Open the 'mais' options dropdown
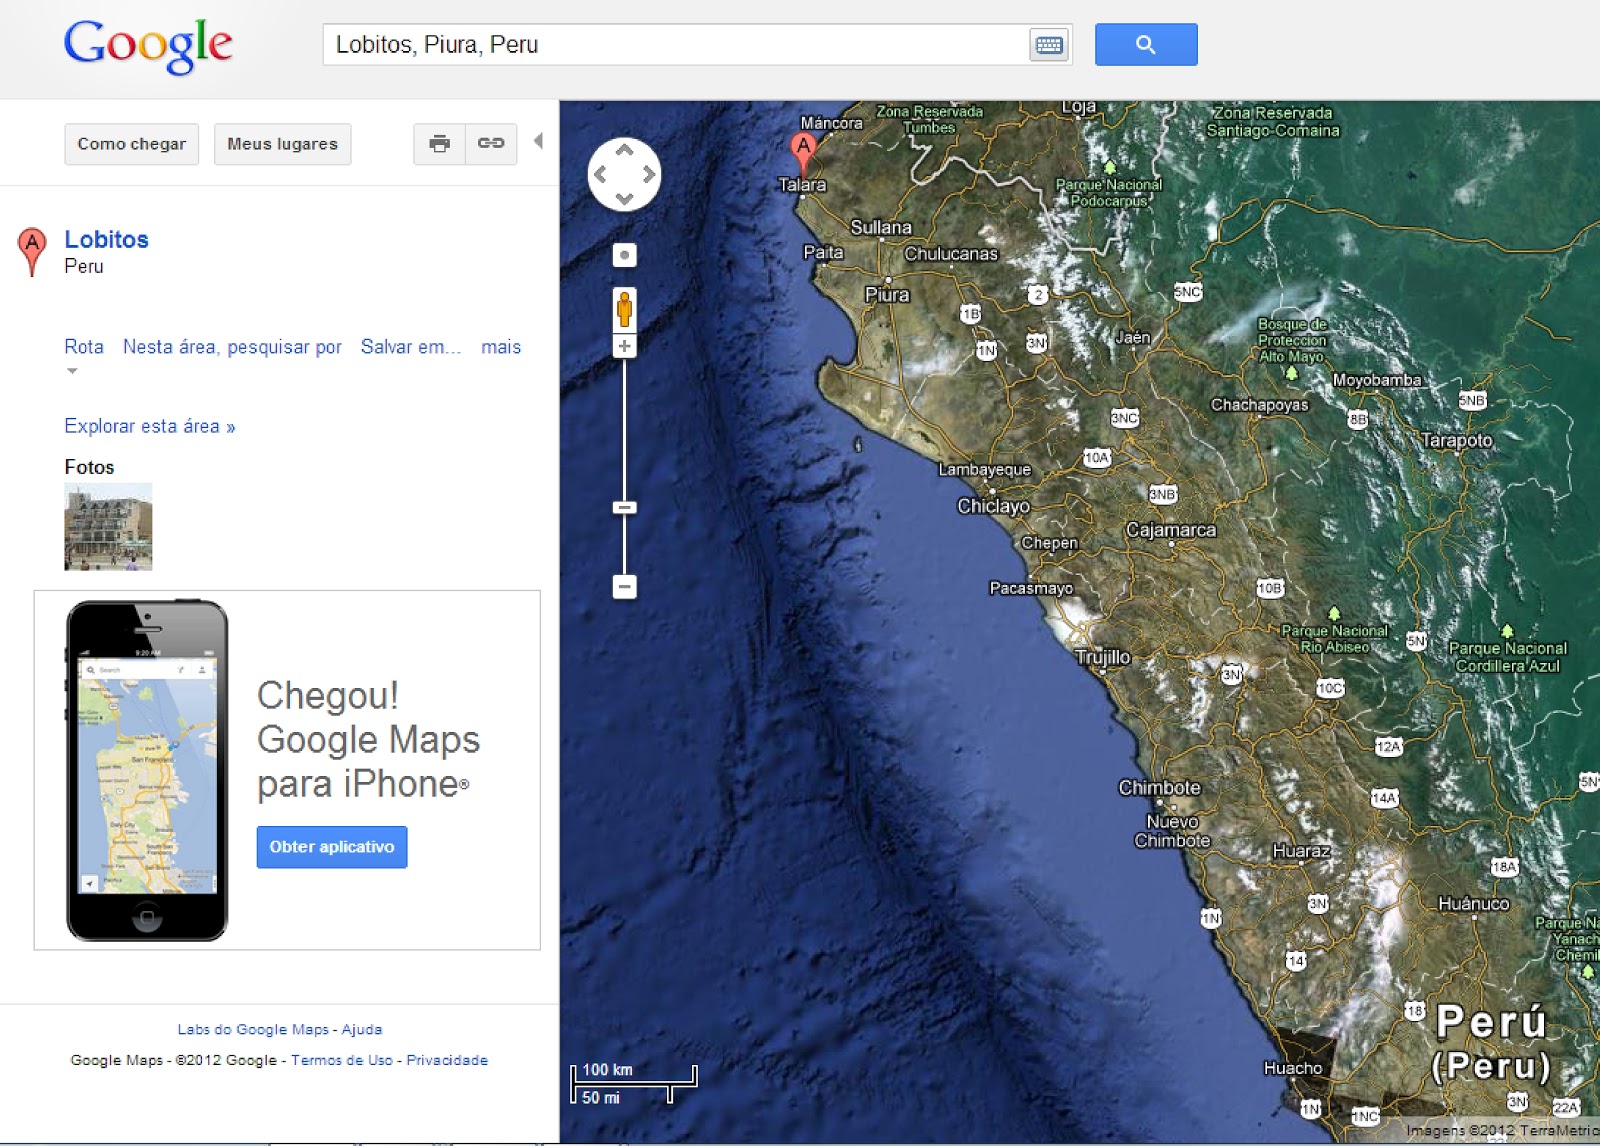The image size is (1600, 1146). (x=501, y=347)
